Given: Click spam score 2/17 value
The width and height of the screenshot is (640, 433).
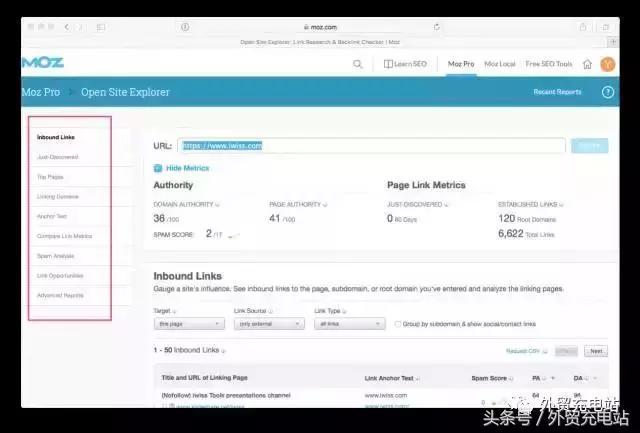Looking at the screenshot, I should (x=214, y=233).
